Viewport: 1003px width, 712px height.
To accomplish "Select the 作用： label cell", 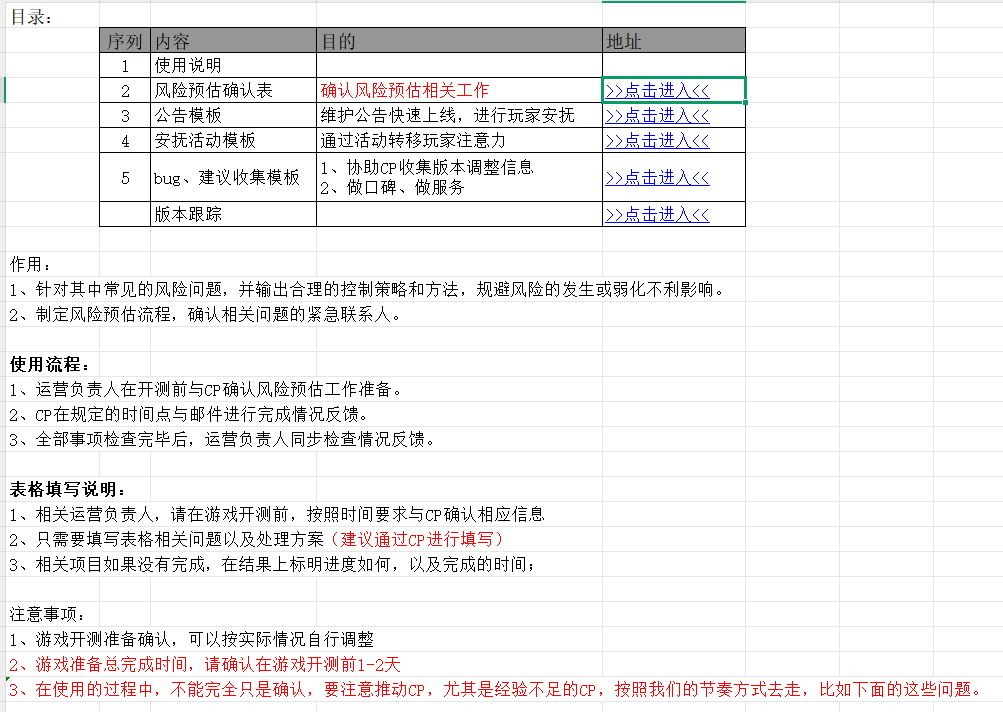I will point(31,264).
